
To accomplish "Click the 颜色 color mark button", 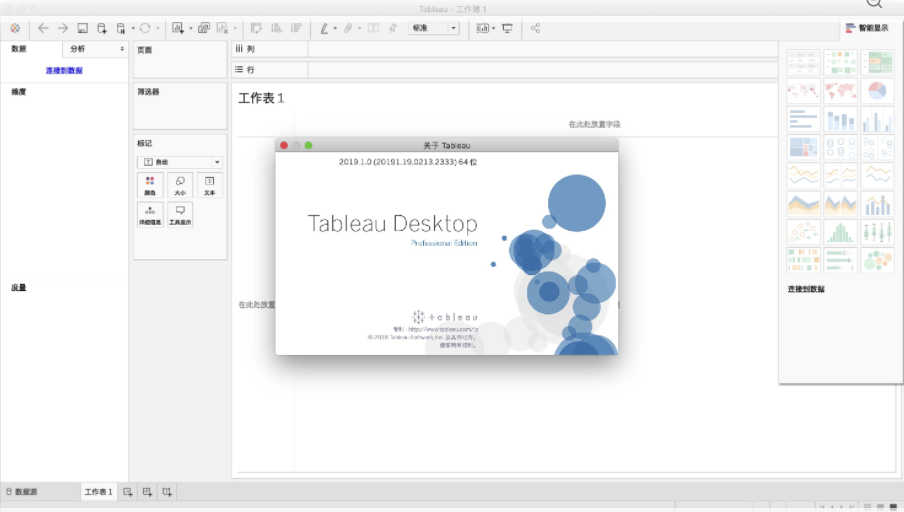I will [150, 185].
